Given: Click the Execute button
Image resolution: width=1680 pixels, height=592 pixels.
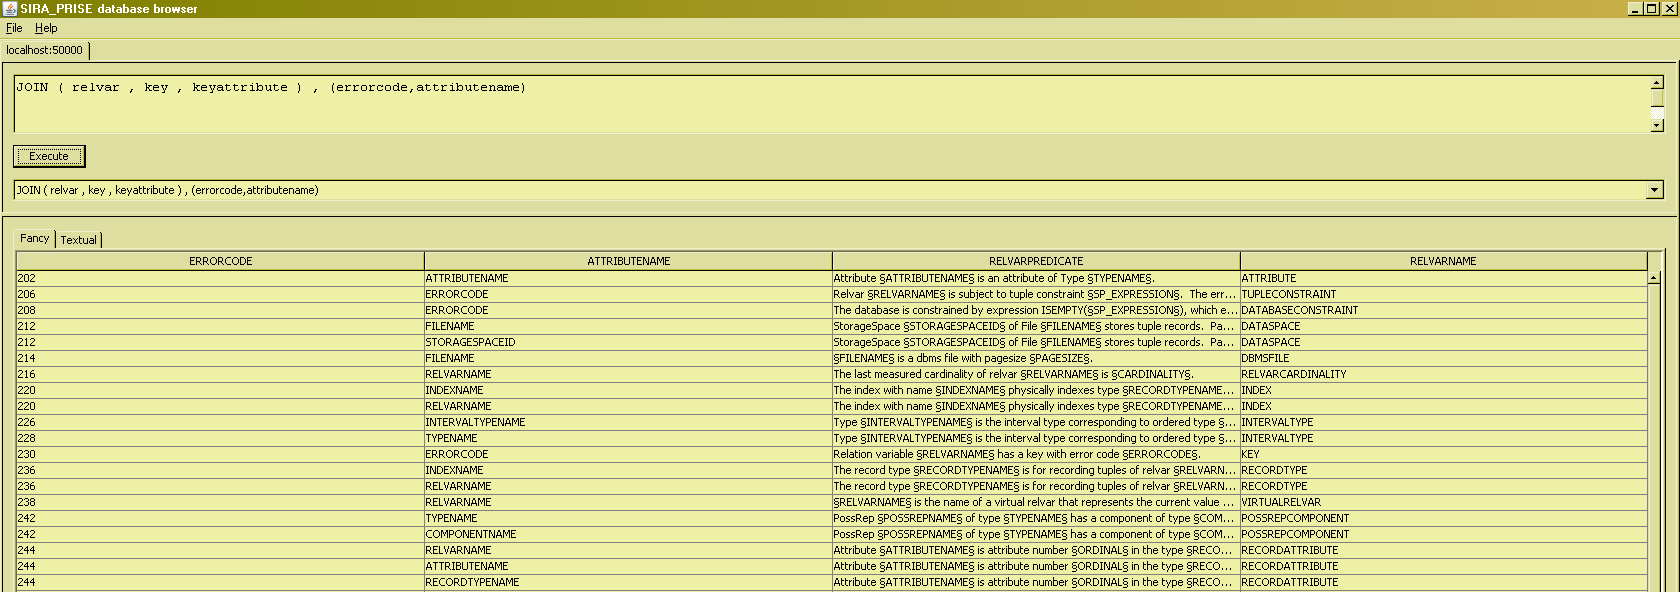Looking at the screenshot, I should (49, 156).
